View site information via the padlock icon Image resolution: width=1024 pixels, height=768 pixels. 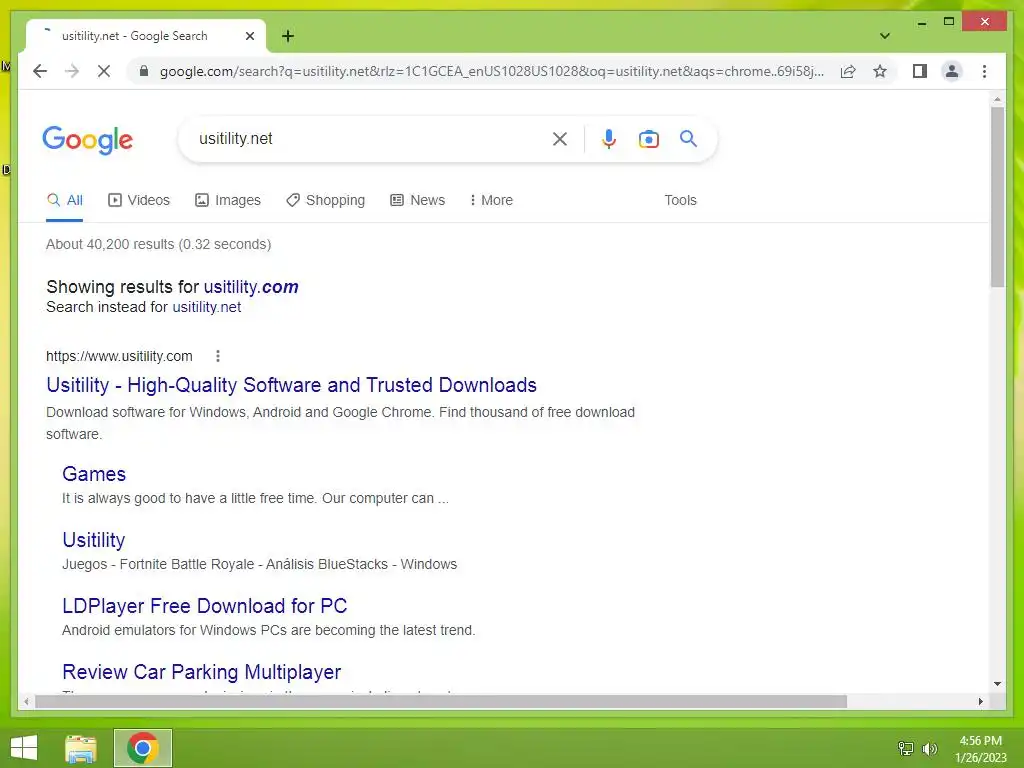(x=144, y=71)
